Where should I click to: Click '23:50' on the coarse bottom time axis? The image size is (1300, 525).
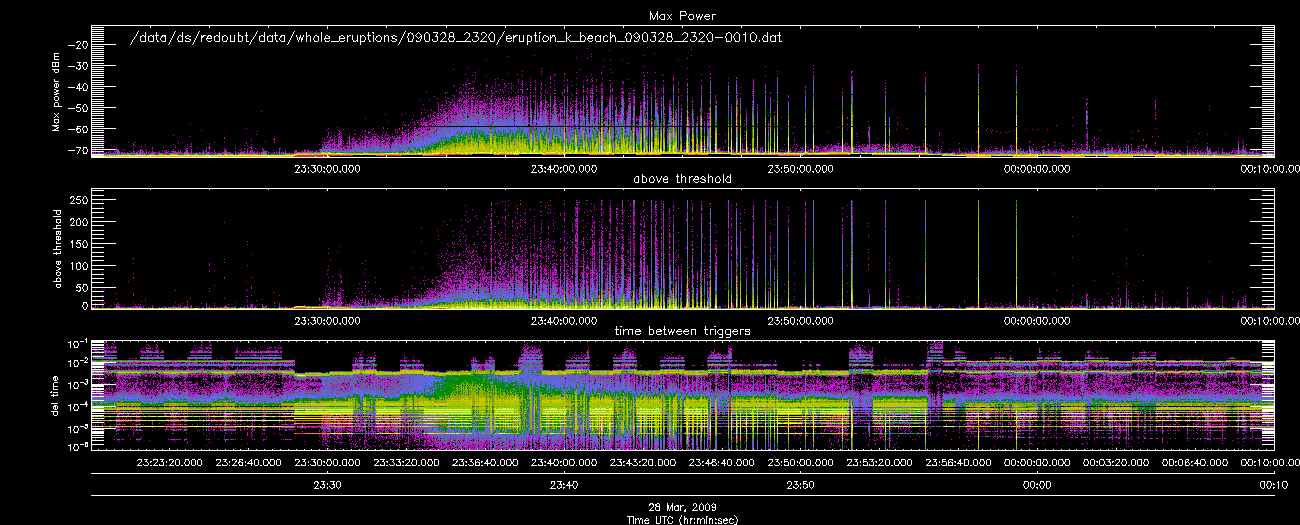coord(800,485)
